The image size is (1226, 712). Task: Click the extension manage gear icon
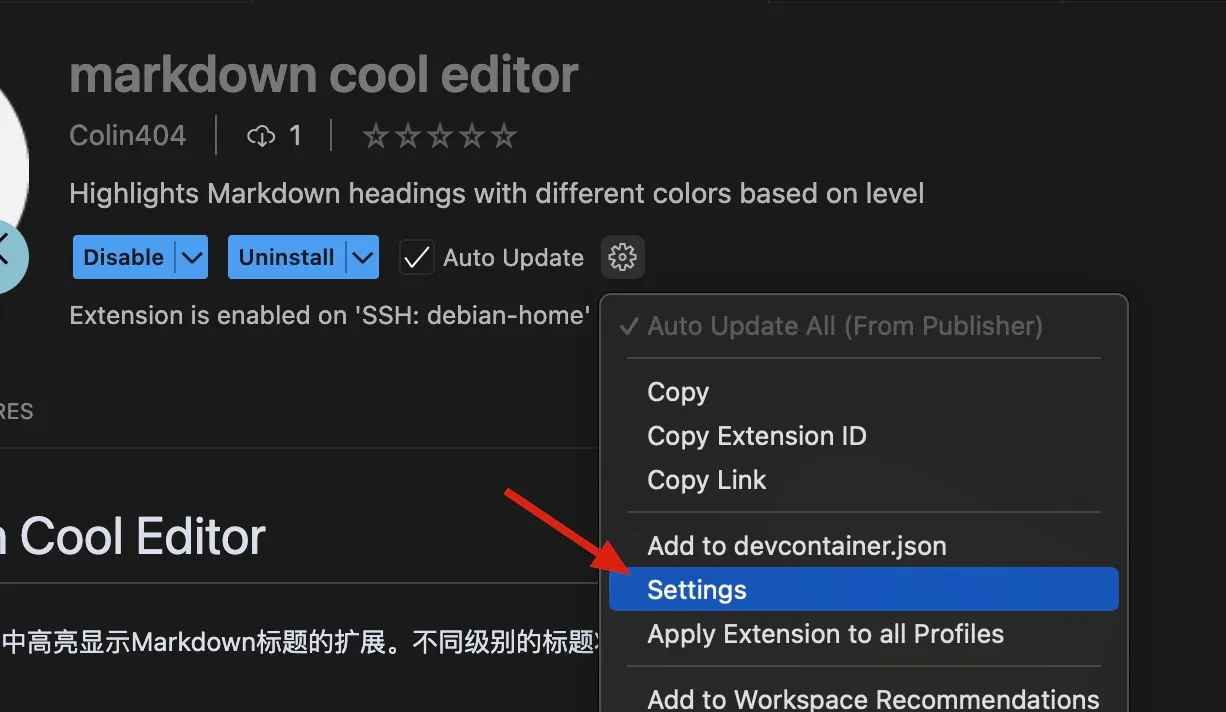(623, 258)
